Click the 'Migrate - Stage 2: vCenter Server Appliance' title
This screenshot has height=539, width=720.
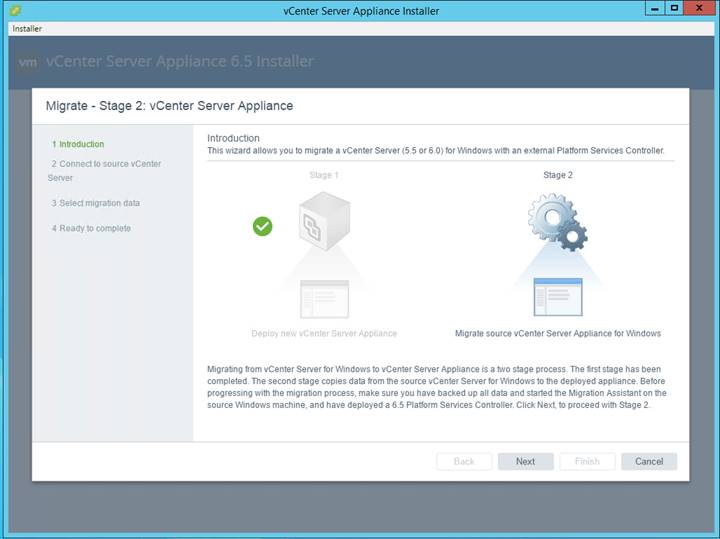pos(169,106)
